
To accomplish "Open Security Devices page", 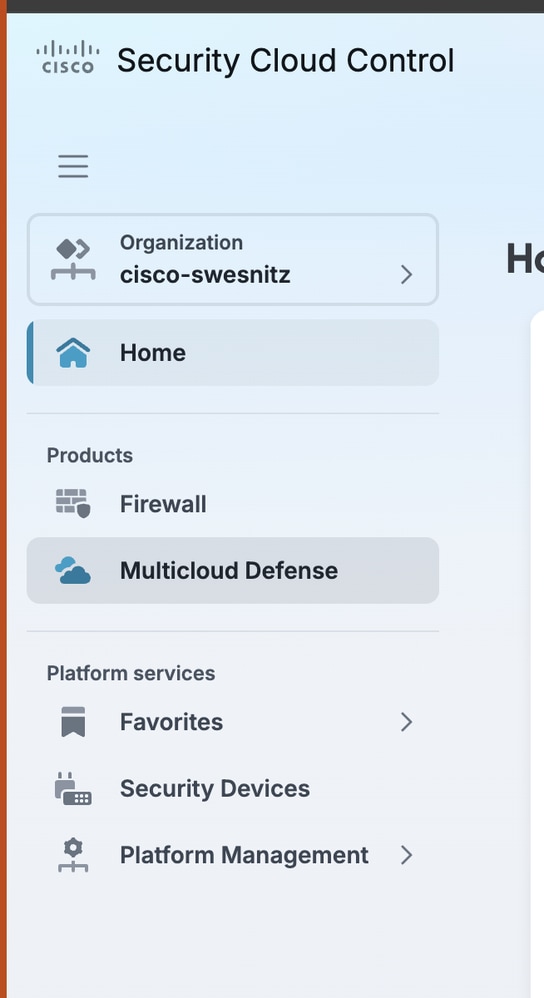I will pos(233,789).
